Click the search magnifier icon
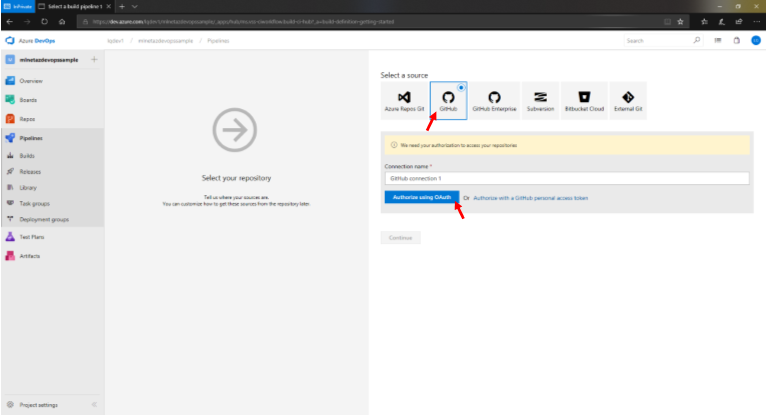This screenshot has height=415, width=766. (x=697, y=41)
